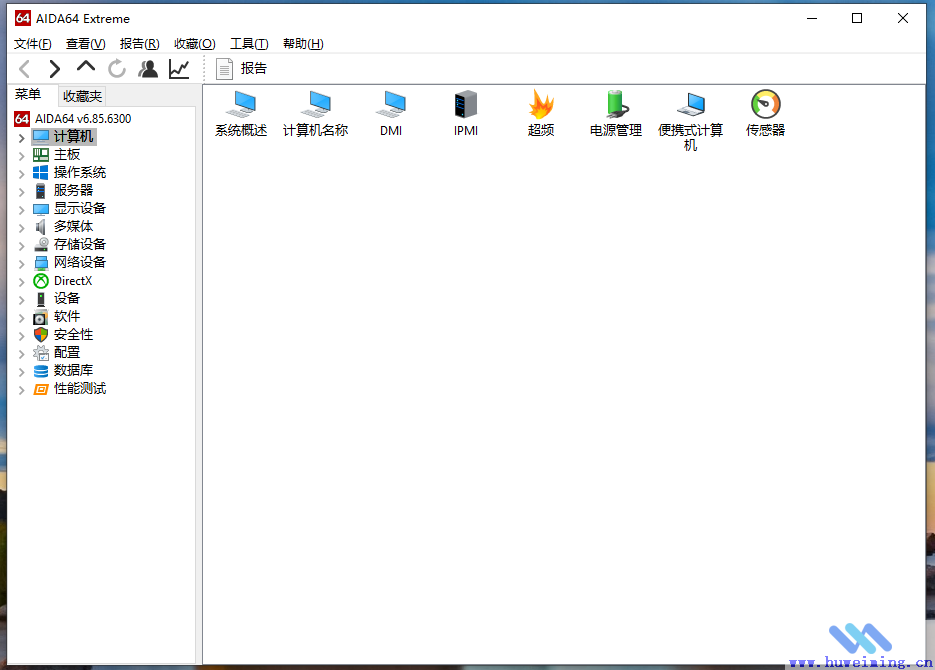The image size is (935, 670).
Task: Expand the 配置 tree node
Action: [21, 353]
